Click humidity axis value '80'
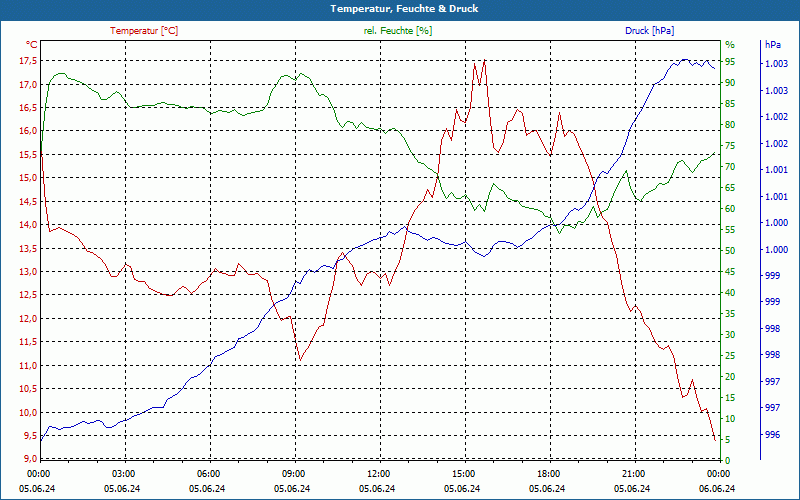The image size is (800, 500). 730,124
